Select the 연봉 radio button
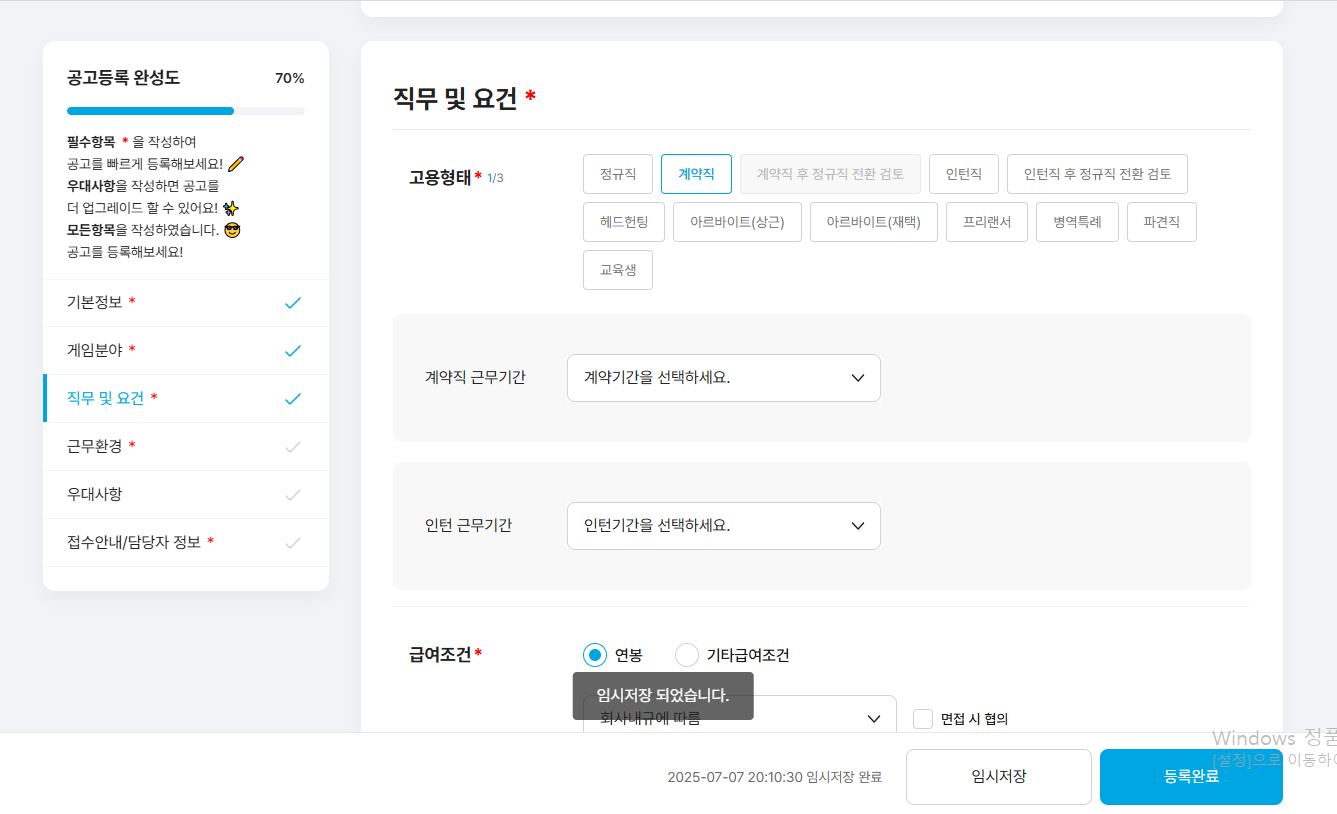The image size is (1337, 814). click(x=595, y=655)
